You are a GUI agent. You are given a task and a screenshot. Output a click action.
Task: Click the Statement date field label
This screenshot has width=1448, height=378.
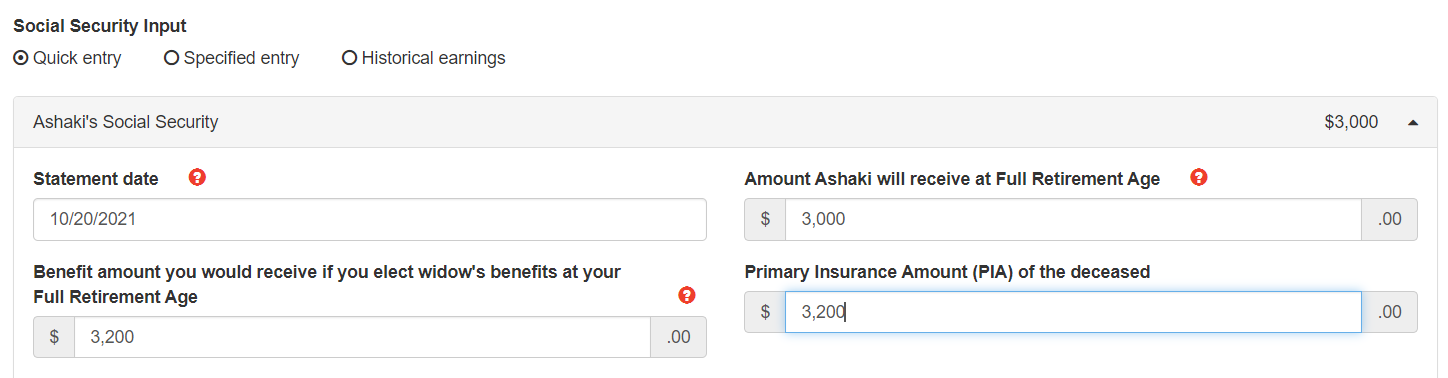pos(96,179)
